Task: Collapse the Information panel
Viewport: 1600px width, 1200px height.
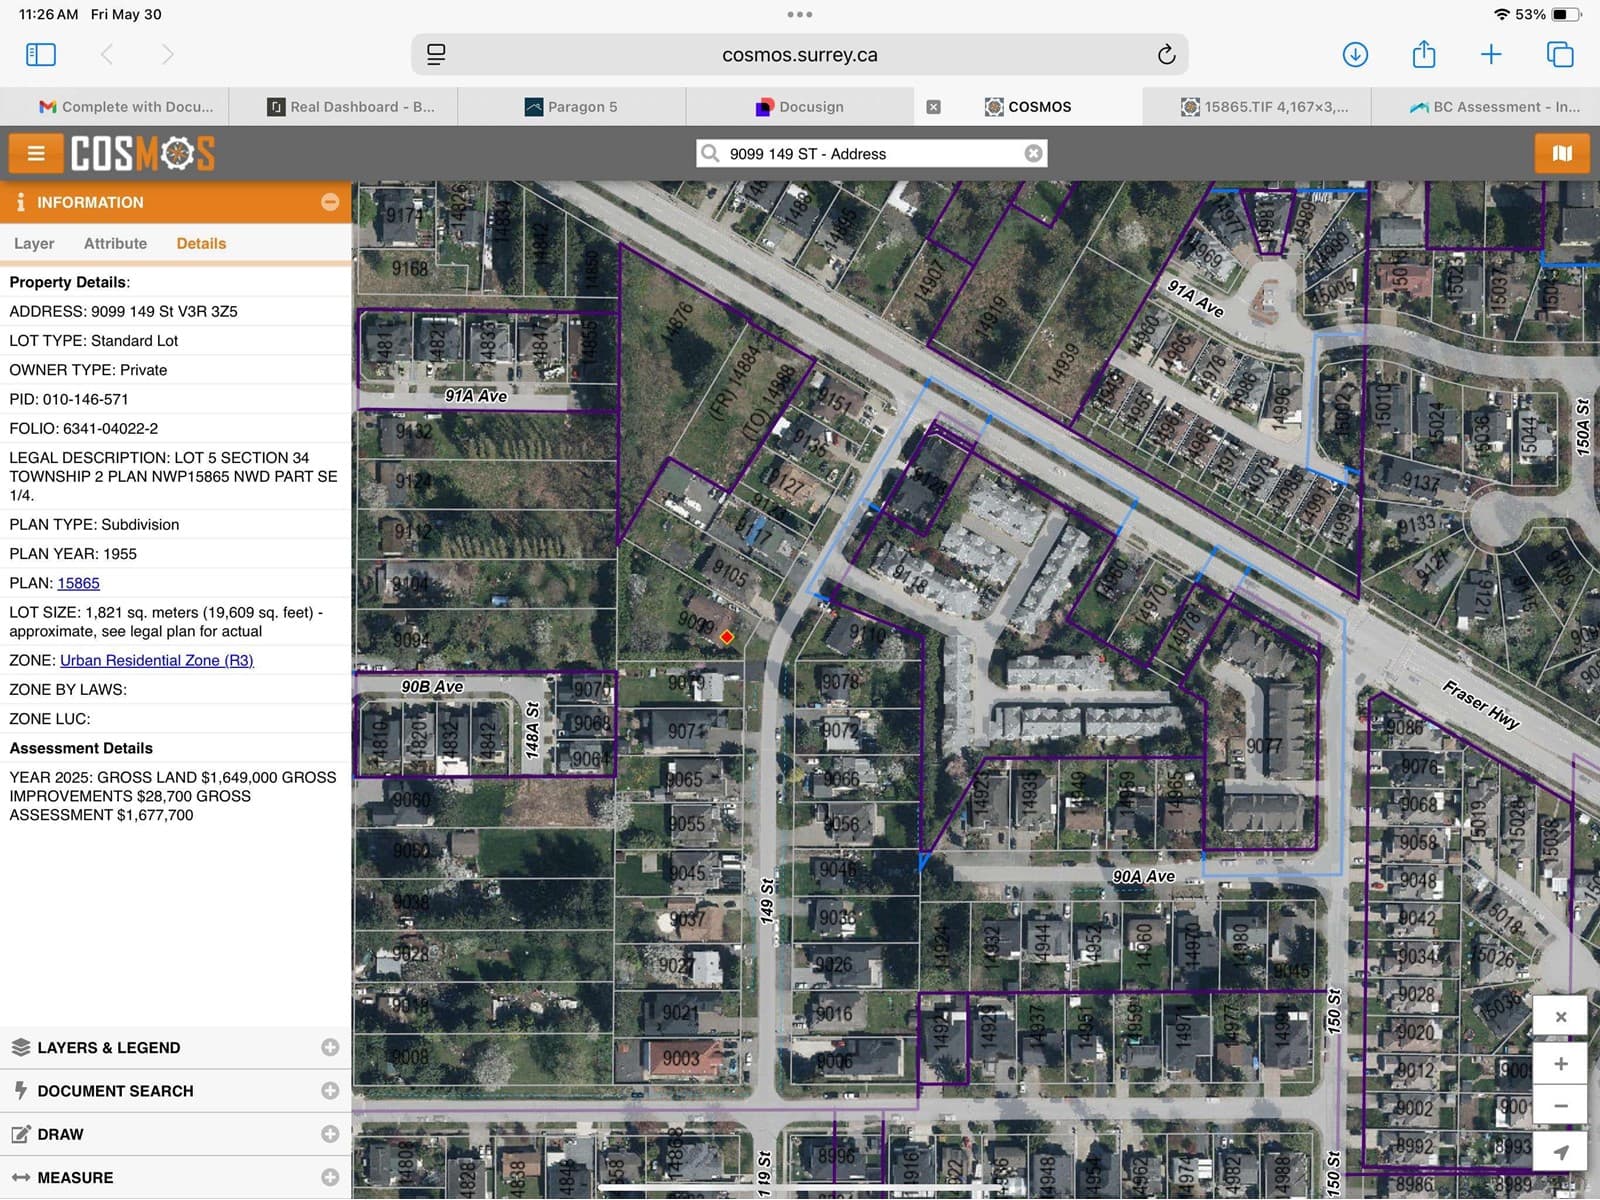Action: [330, 202]
